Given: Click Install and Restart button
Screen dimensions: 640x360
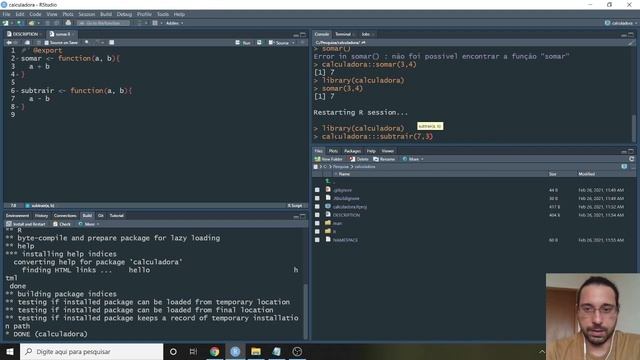Looking at the screenshot, I should click(26, 224).
